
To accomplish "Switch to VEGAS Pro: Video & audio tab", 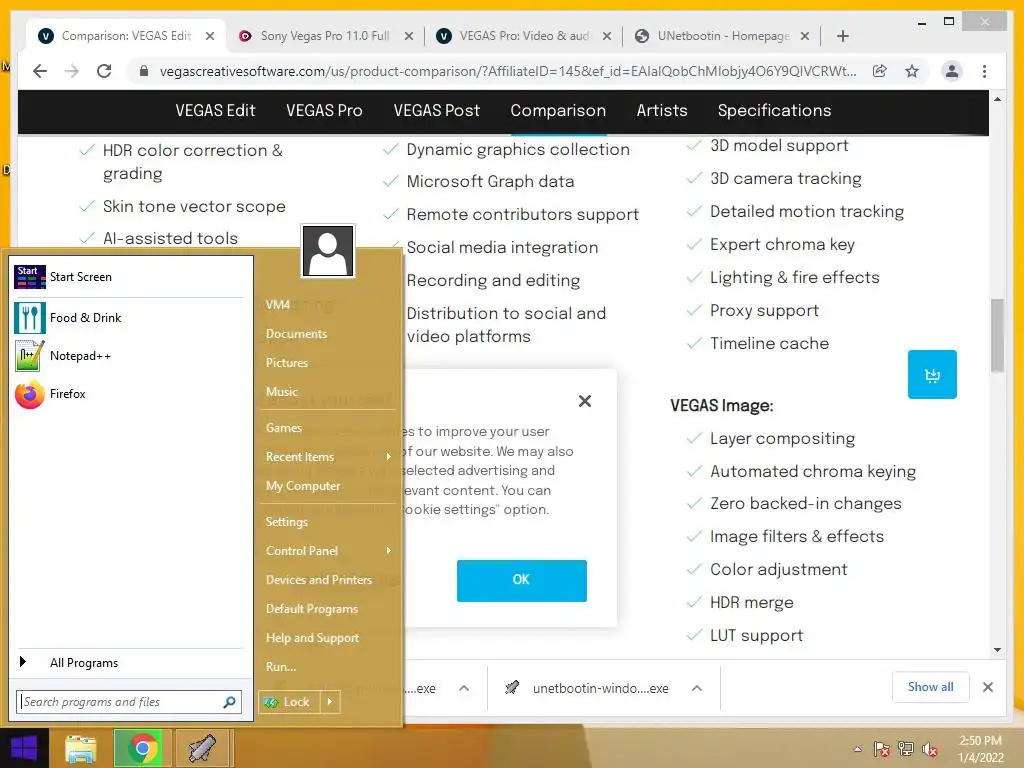I will click(x=523, y=36).
